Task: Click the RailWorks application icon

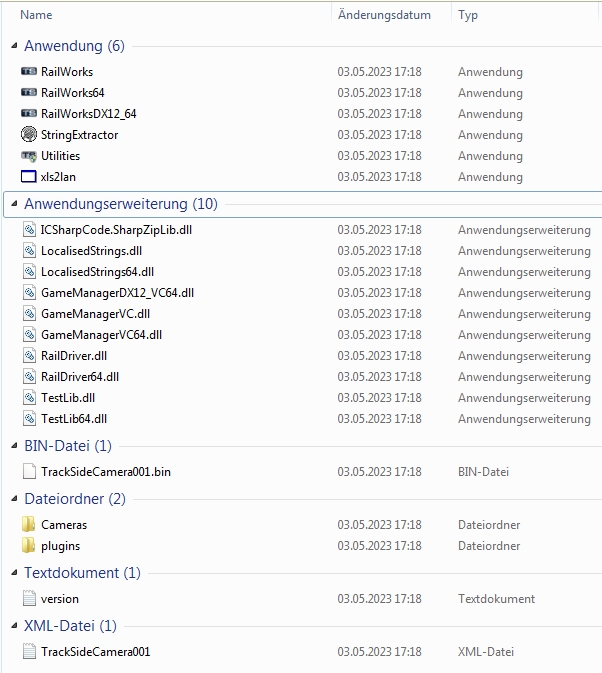Action: coord(29,72)
